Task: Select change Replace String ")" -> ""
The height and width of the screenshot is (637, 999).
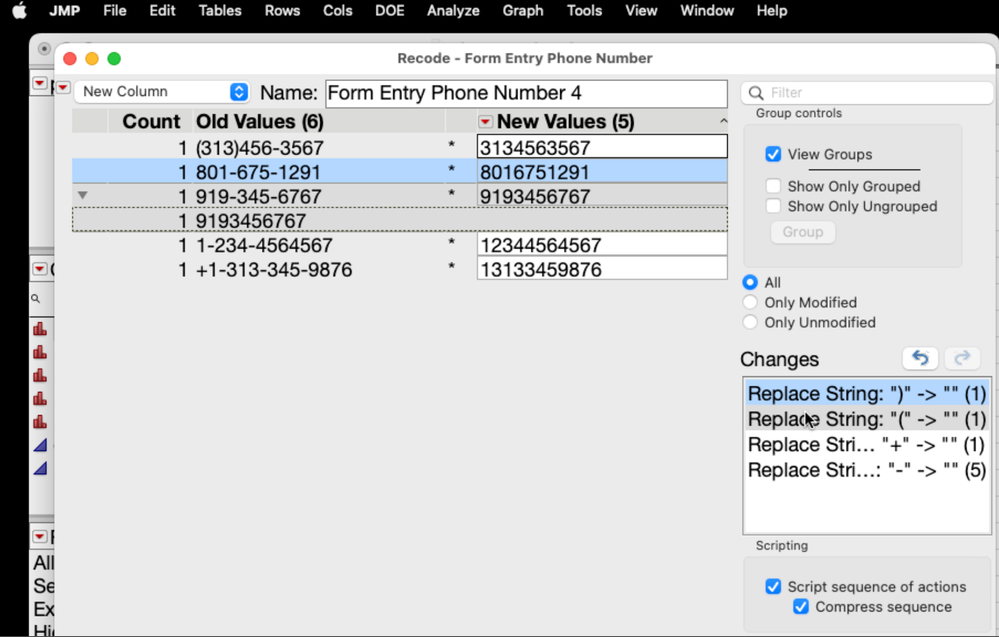Action: click(x=867, y=394)
